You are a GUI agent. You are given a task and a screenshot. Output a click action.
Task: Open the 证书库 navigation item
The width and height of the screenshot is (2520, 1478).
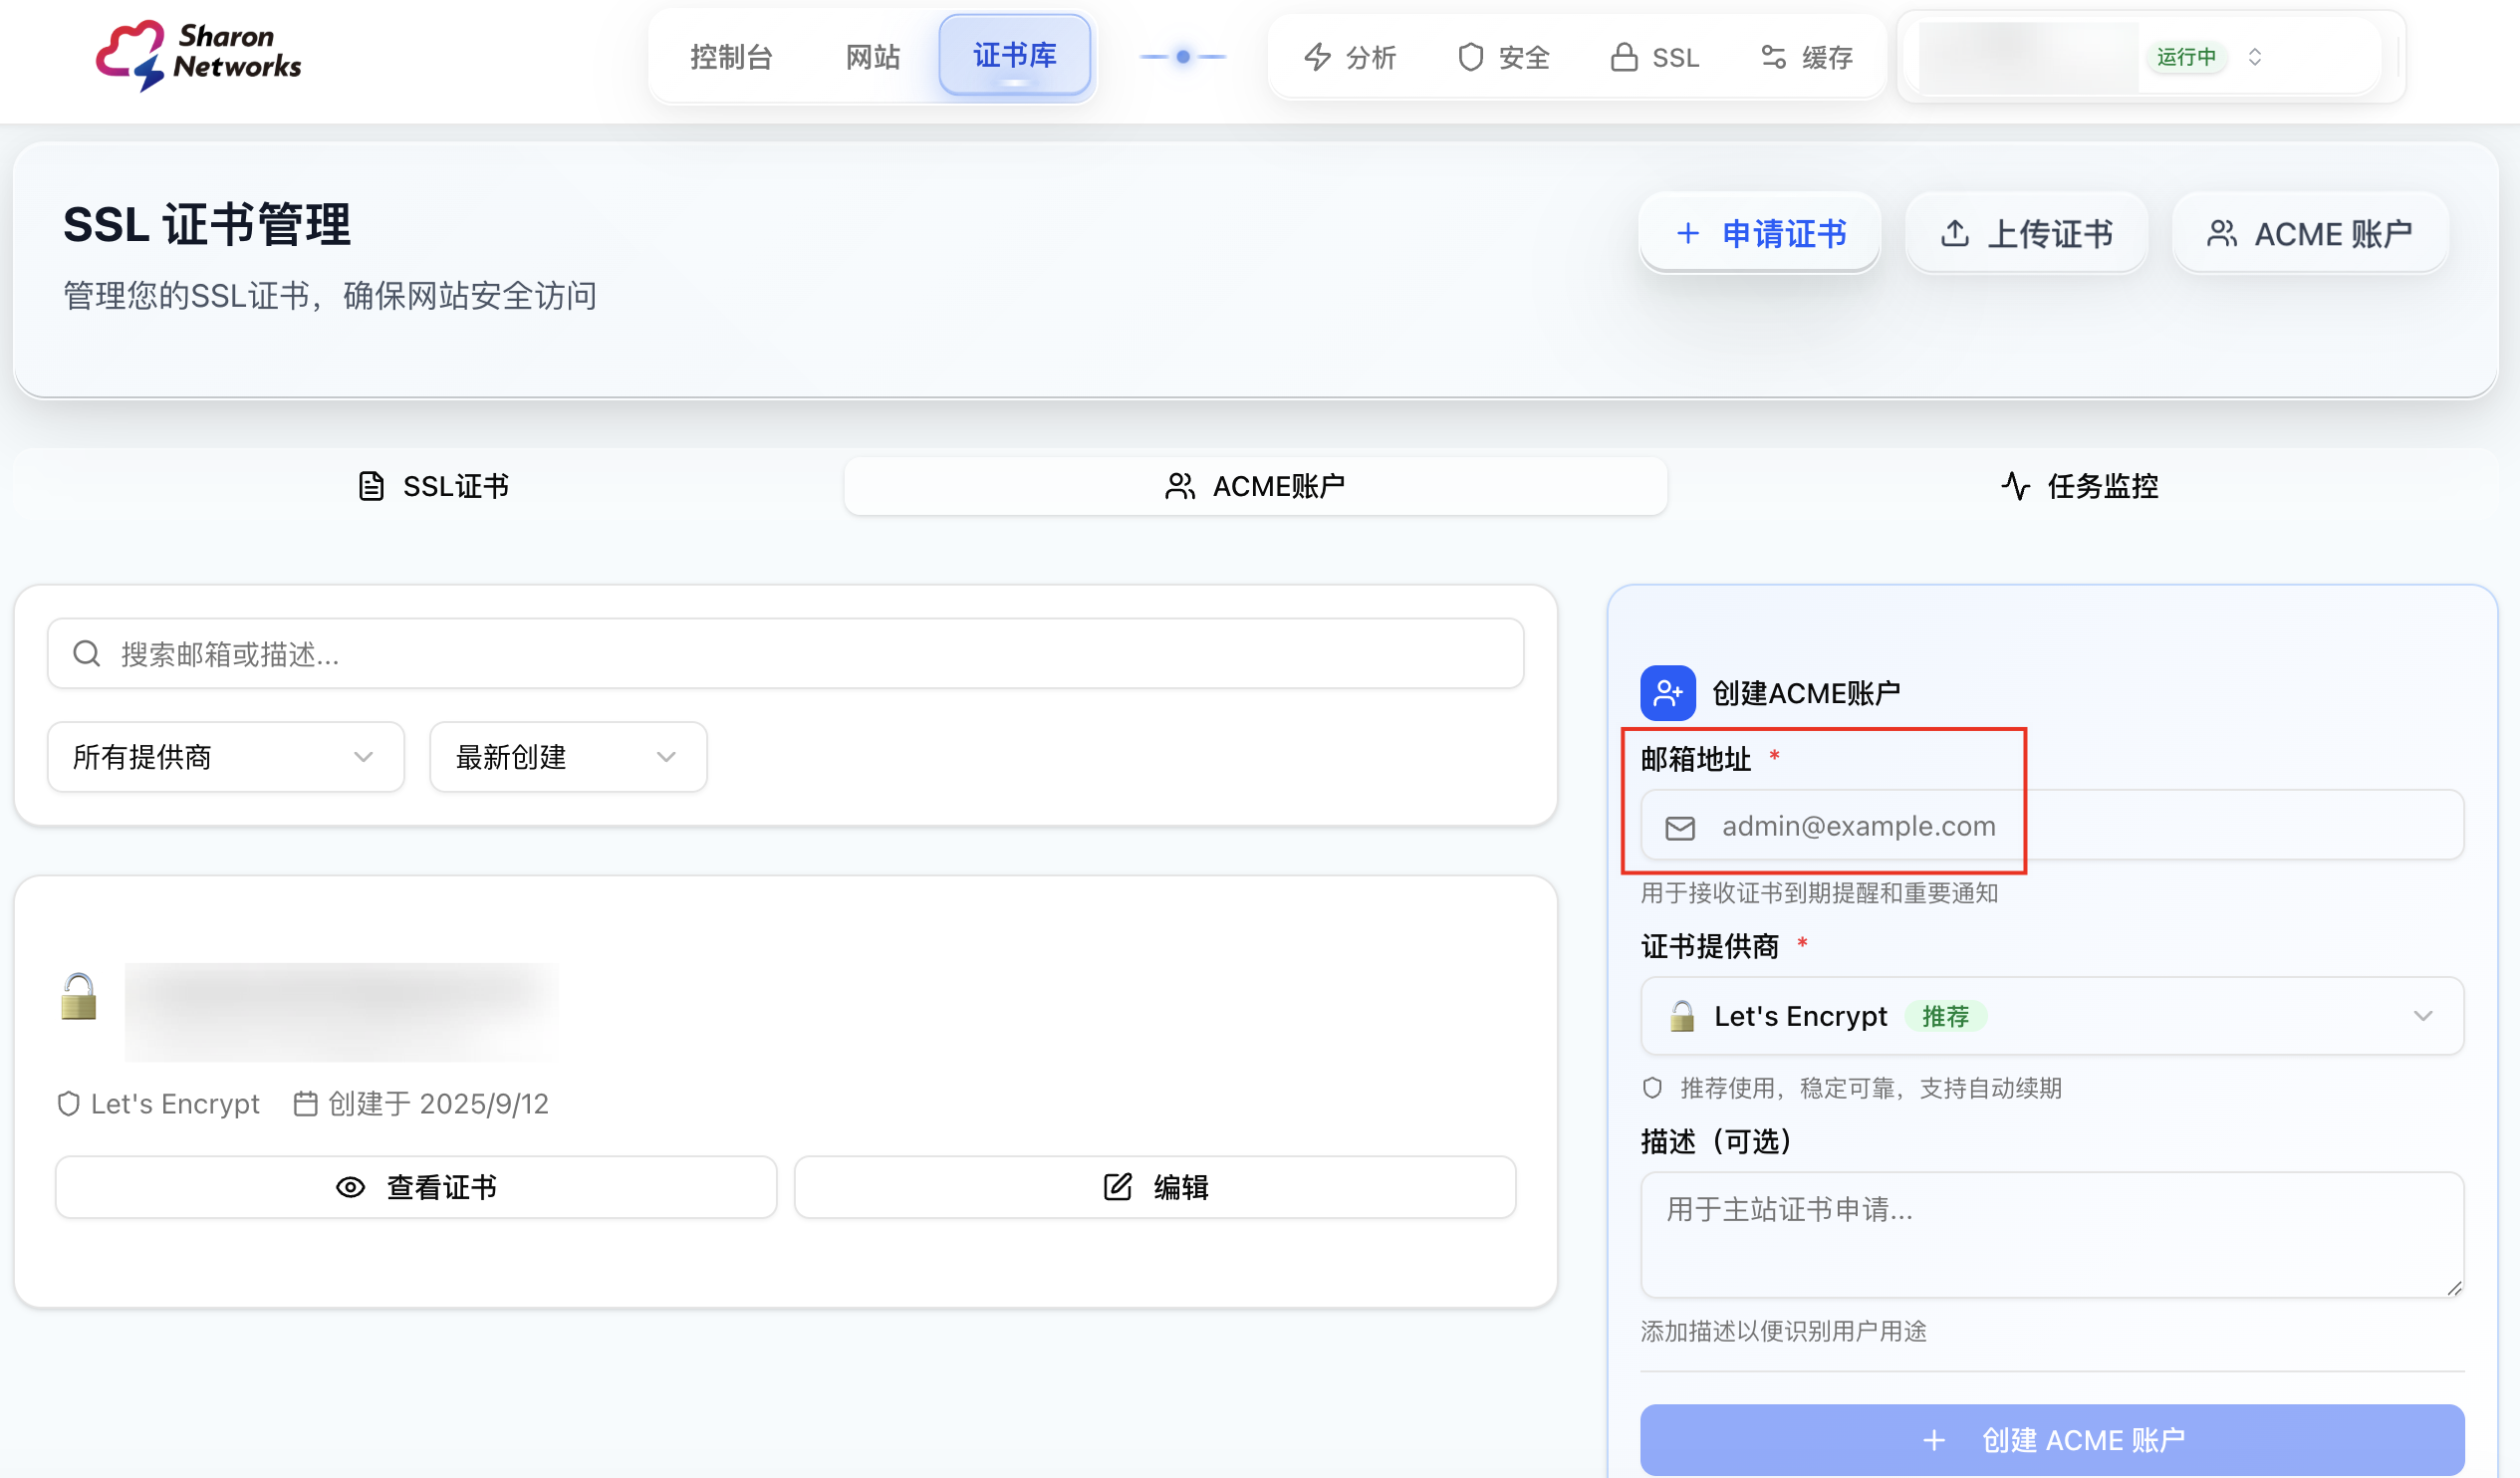1014,56
